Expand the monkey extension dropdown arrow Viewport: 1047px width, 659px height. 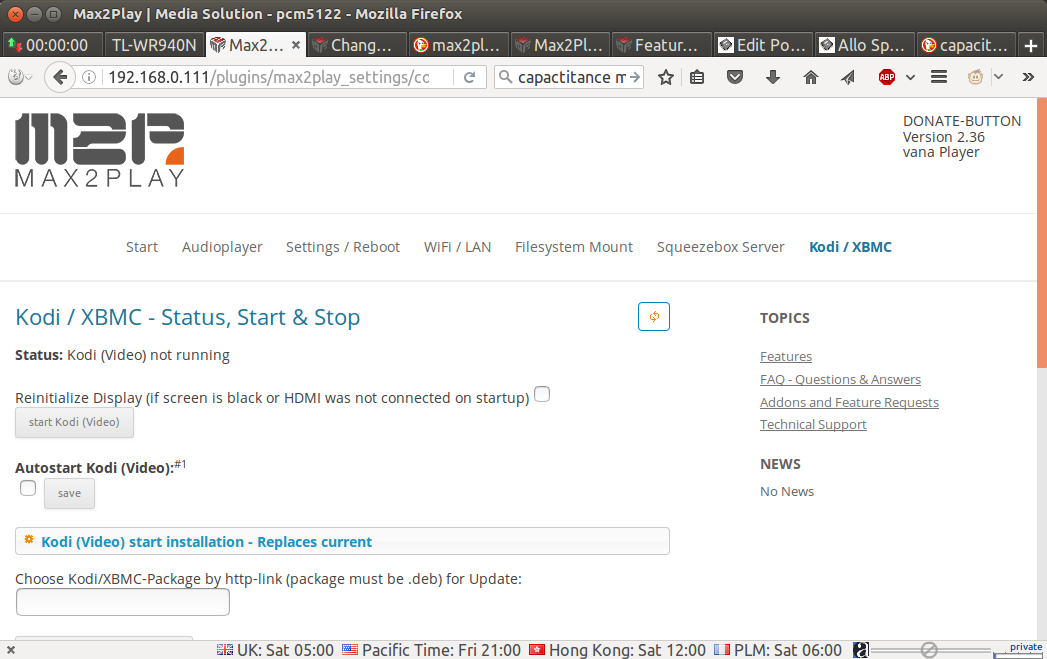(x=998, y=77)
